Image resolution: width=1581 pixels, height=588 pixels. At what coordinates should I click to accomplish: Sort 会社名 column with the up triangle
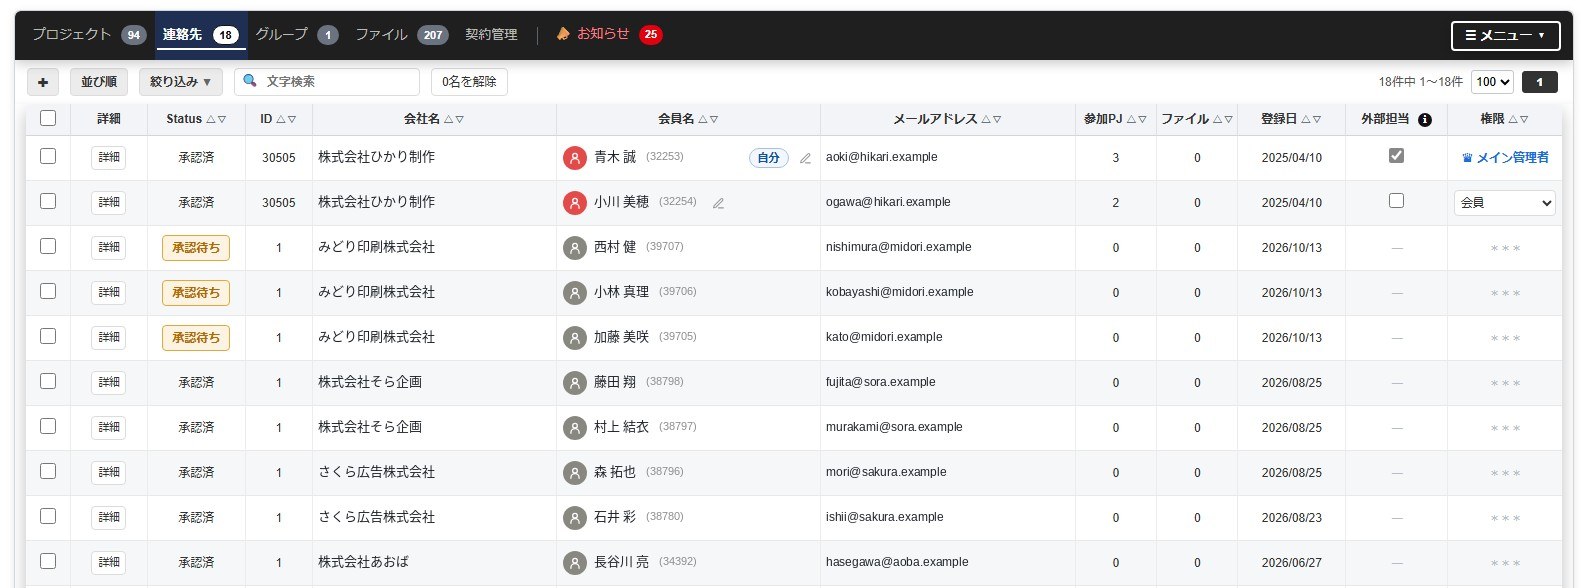click(448, 119)
